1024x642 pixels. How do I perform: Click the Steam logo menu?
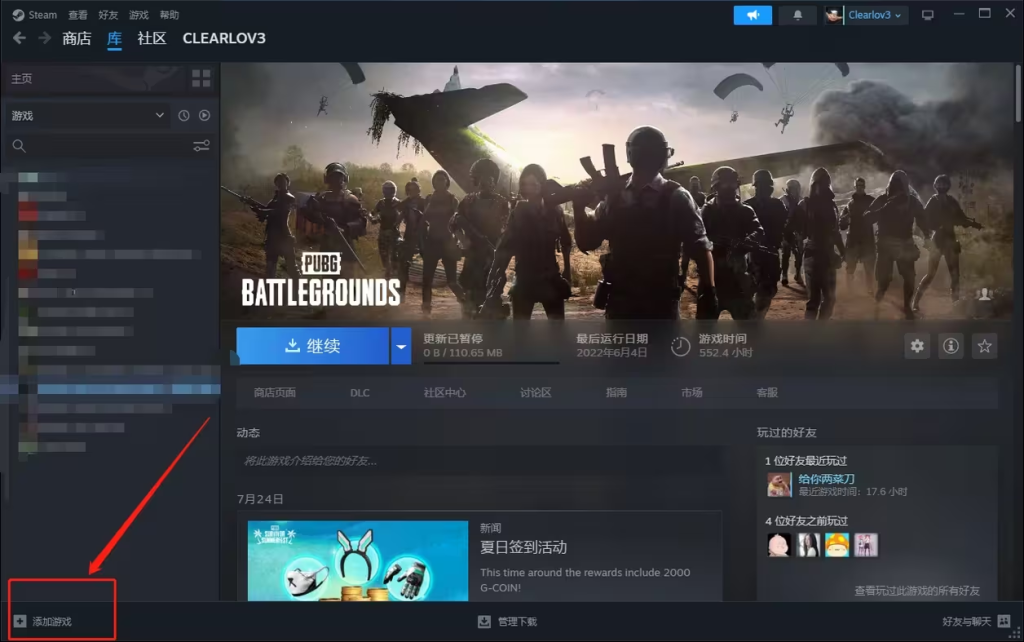tap(35, 15)
